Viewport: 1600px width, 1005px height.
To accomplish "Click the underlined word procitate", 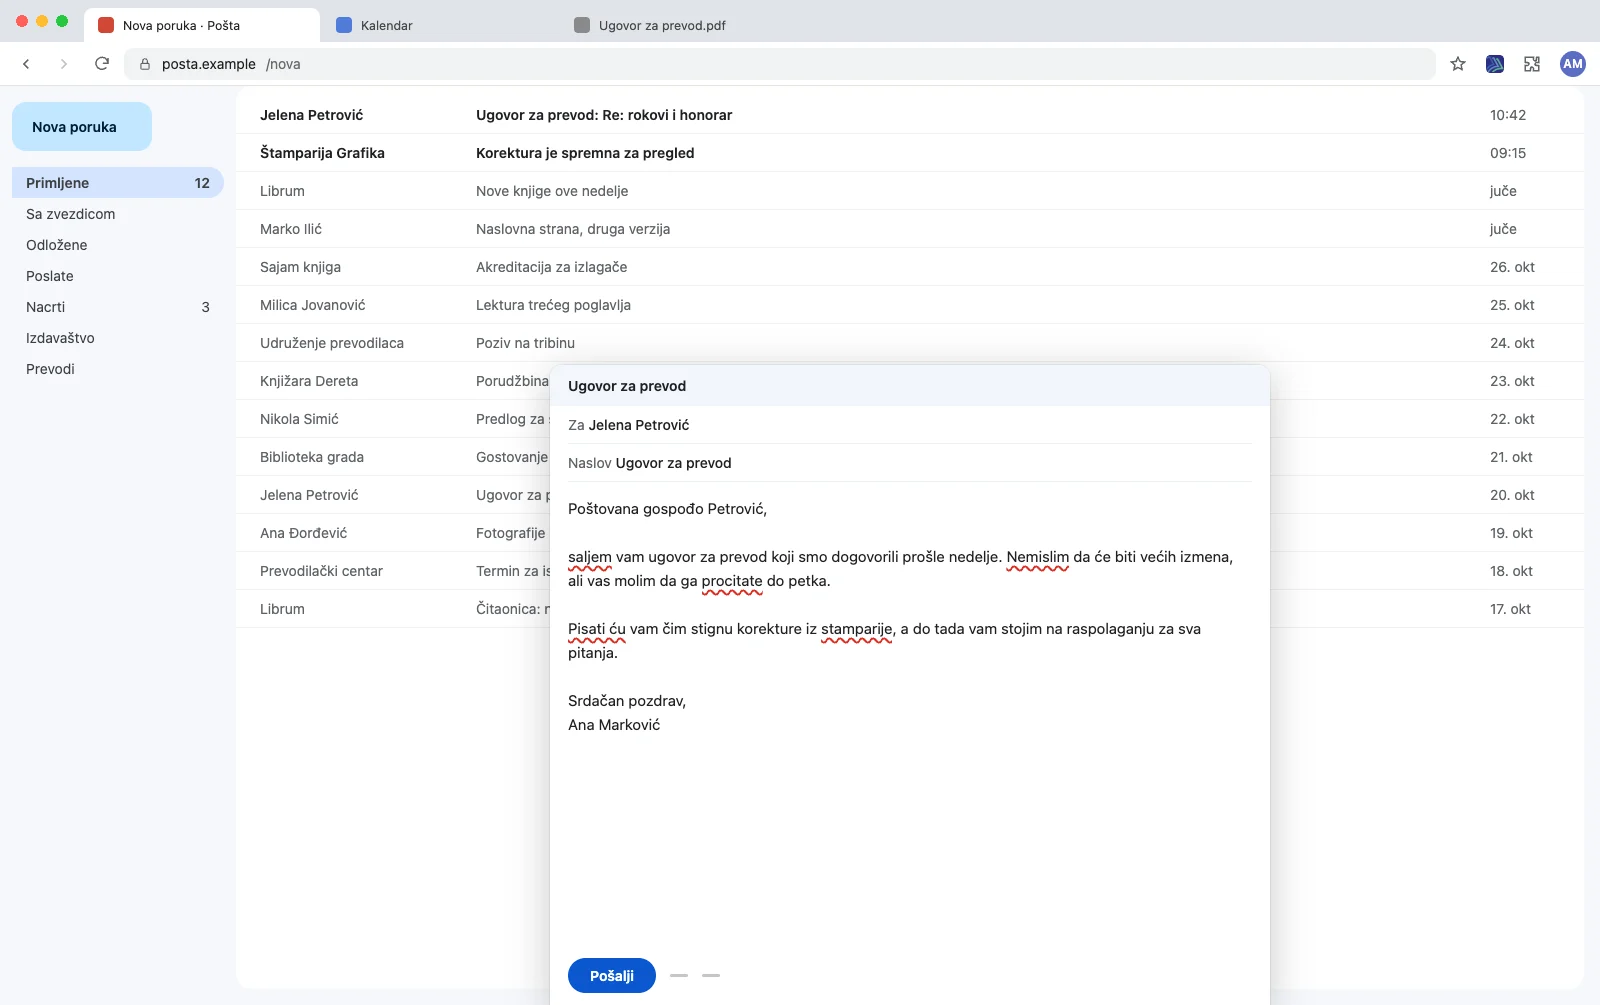I will tap(732, 581).
